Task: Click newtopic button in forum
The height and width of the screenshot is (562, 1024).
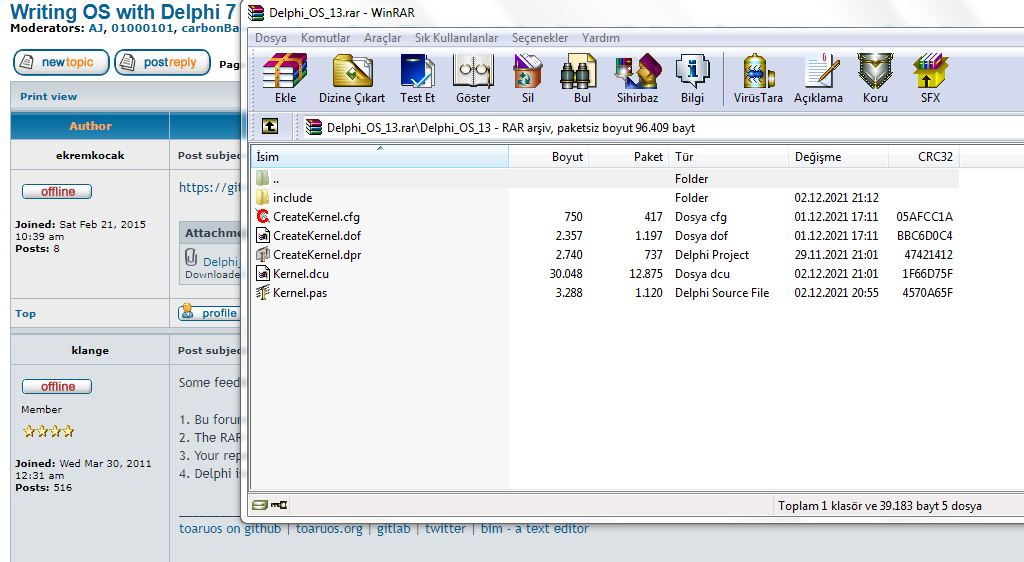Action: [x=61, y=62]
